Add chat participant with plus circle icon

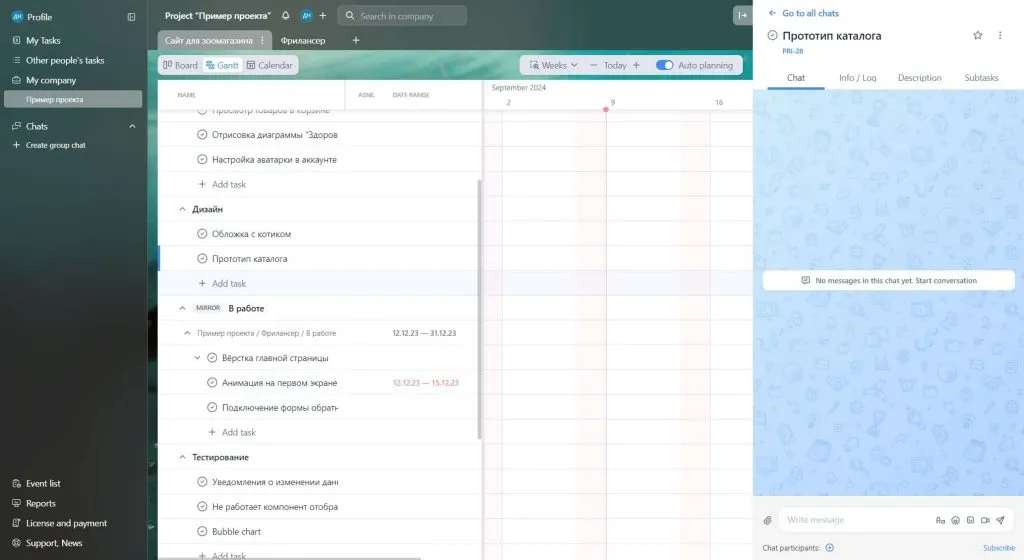coord(829,548)
